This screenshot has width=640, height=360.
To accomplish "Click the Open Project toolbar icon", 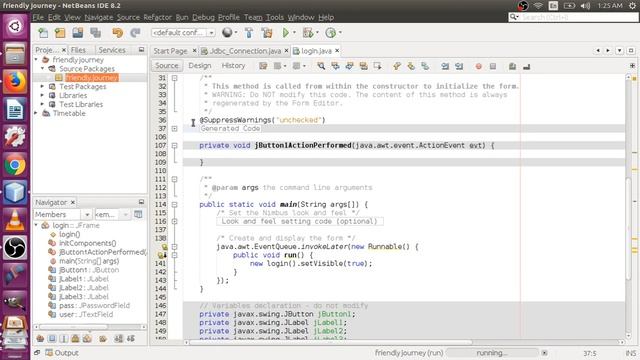I will (x=78, y=33).
